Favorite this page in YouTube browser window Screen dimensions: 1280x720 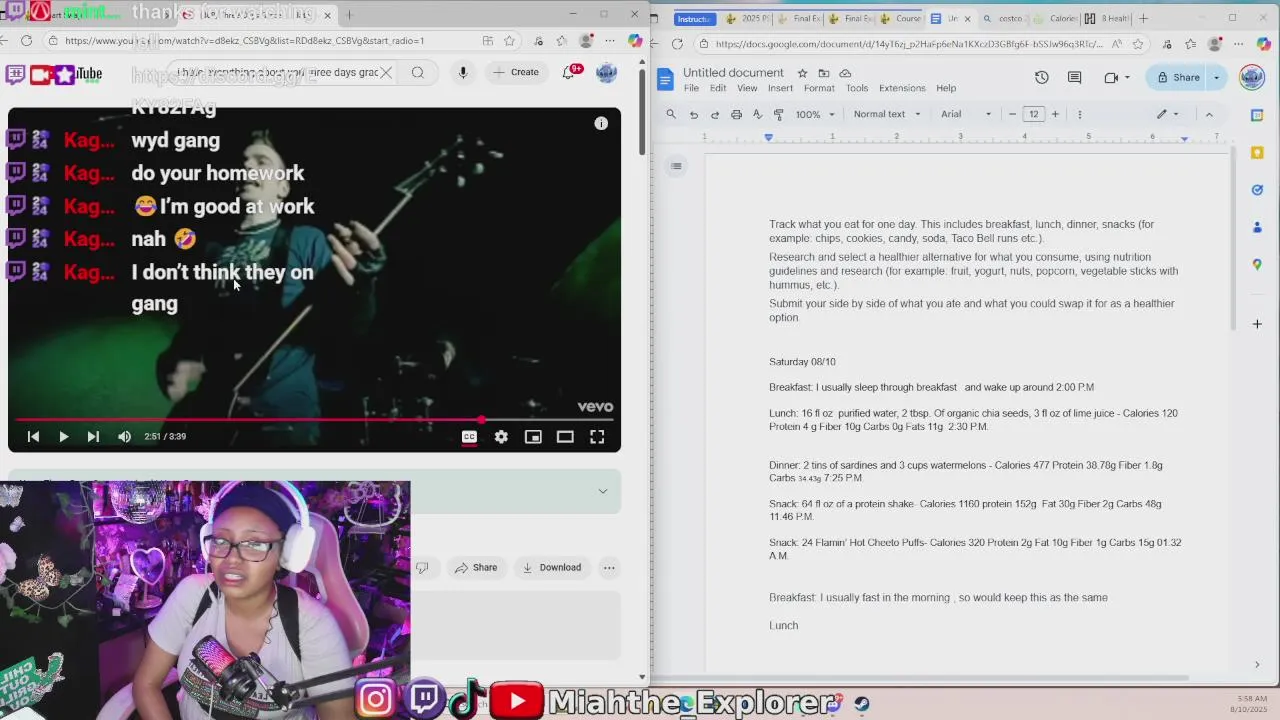click(510, 41)
